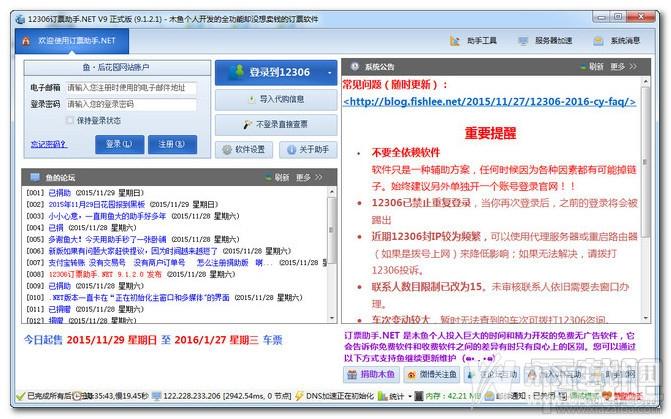Open forum post [007] 支付宝转账
671x419 pixels.
tap(160, 262)
